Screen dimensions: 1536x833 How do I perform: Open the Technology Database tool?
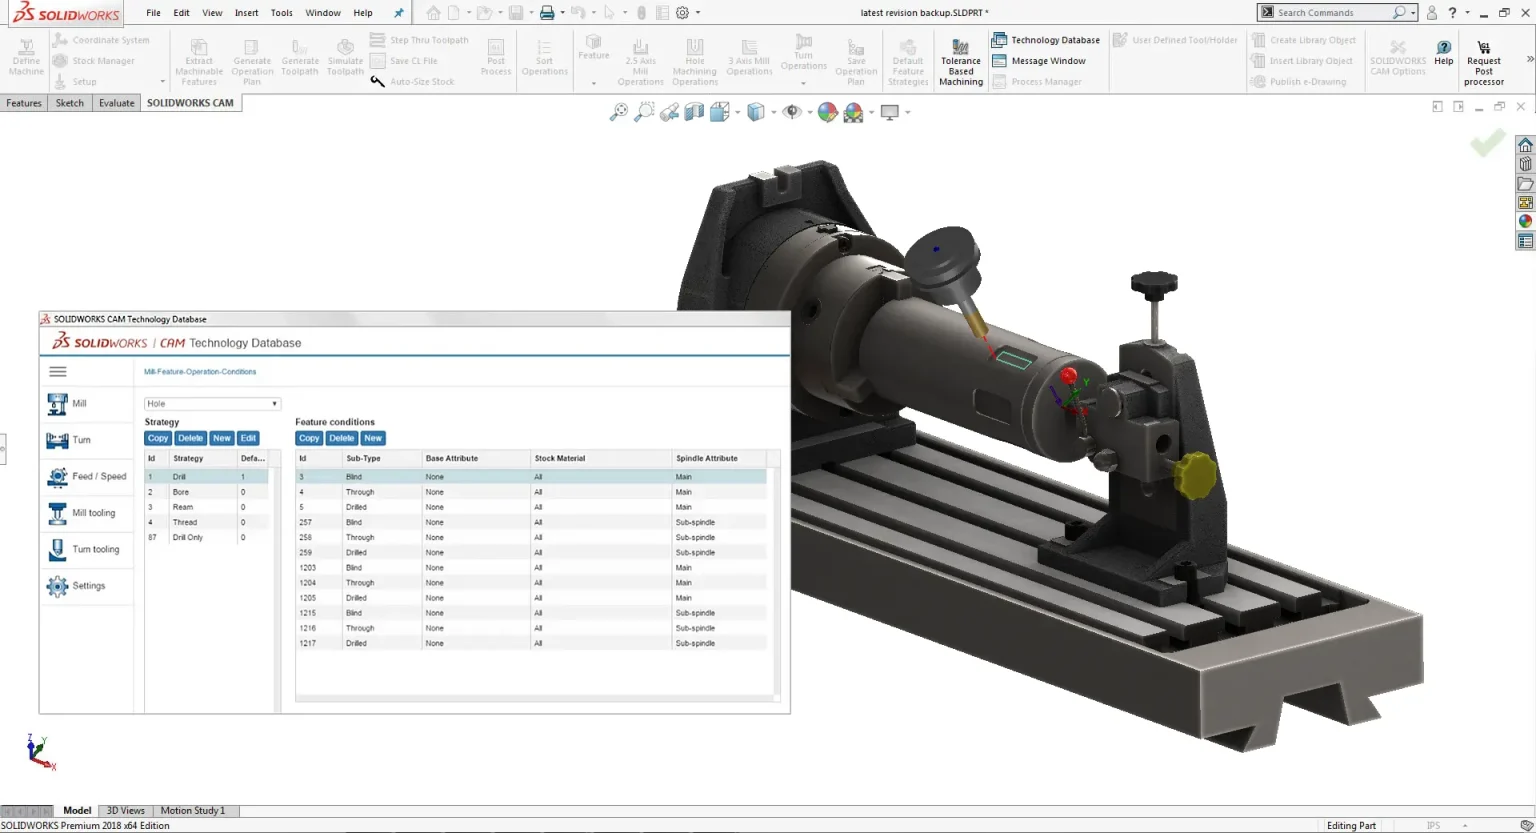pyautogui.click(x=1045, y=40)
